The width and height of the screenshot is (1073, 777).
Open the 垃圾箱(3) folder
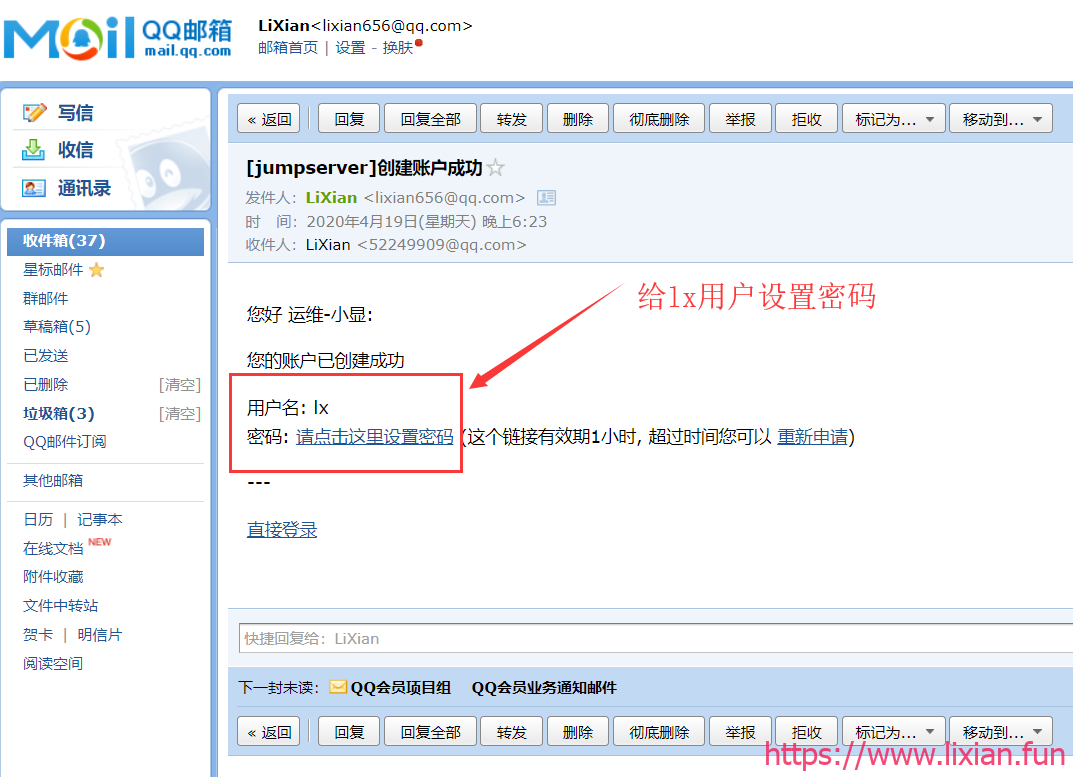pos(59,413)
